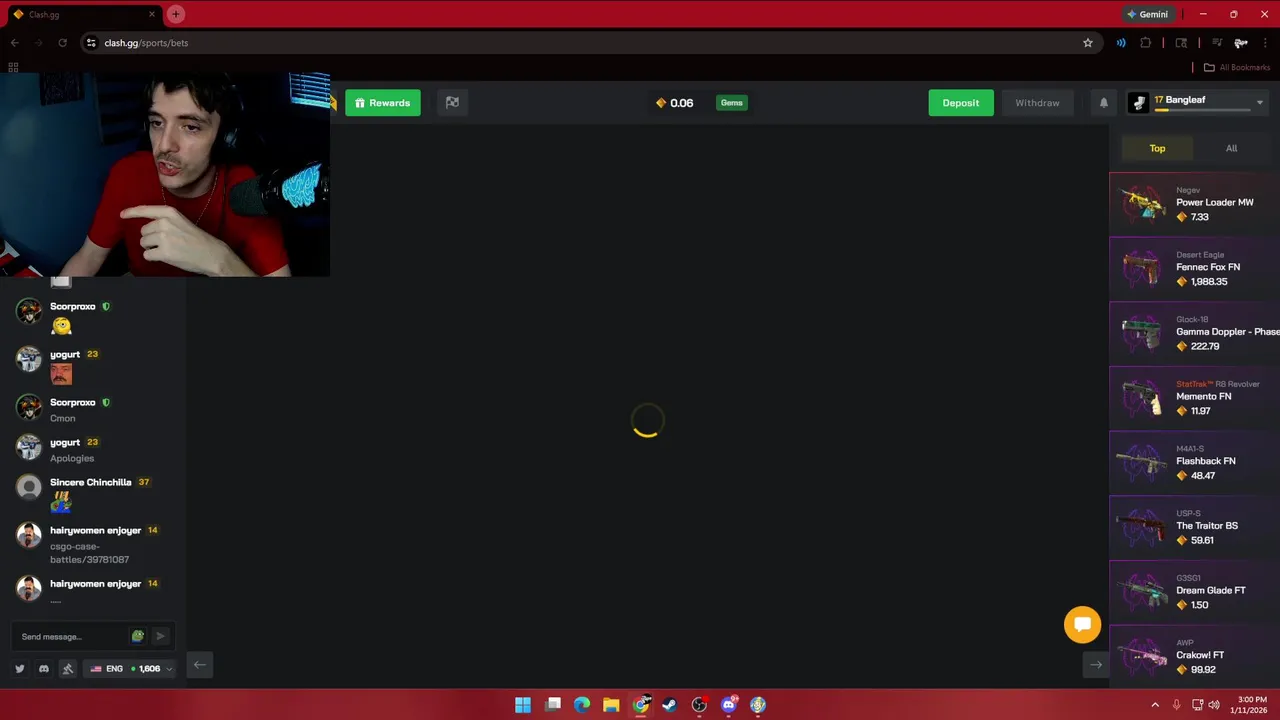Open the Windows Start menu
Screen dimensions: 1280x720
pos(523,705)
